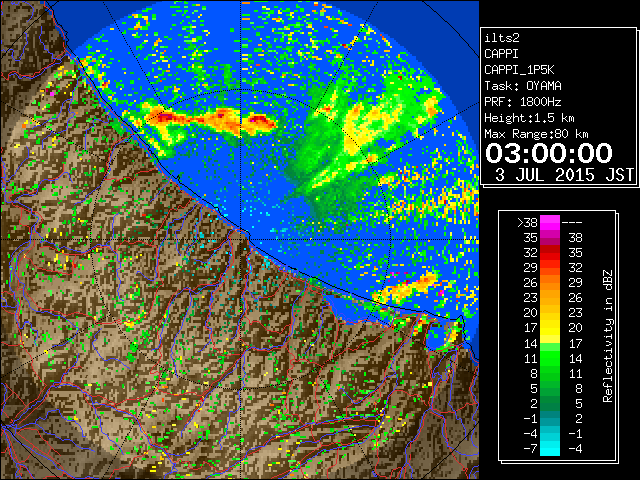The width and height of the screenshot is (640, 480).
Task: Click the 'Max Range:80 km' text
Action: coord(536,134)
